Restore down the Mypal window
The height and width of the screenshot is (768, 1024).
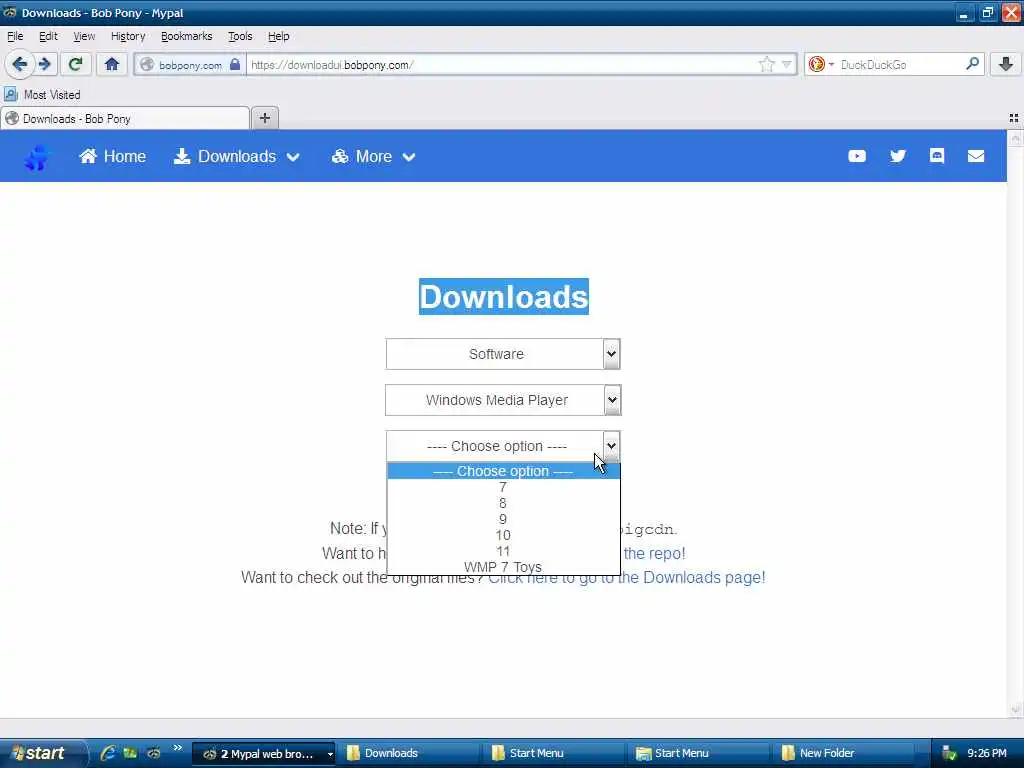(987, 12)
